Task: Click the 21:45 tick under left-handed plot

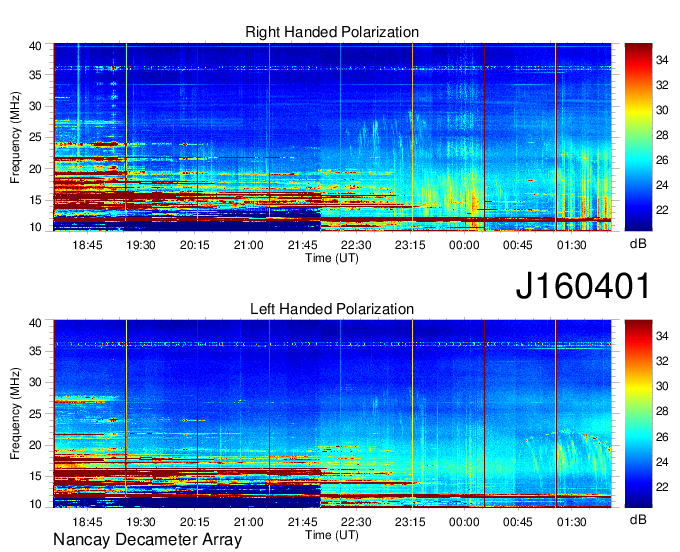Action: pos(302,522)
